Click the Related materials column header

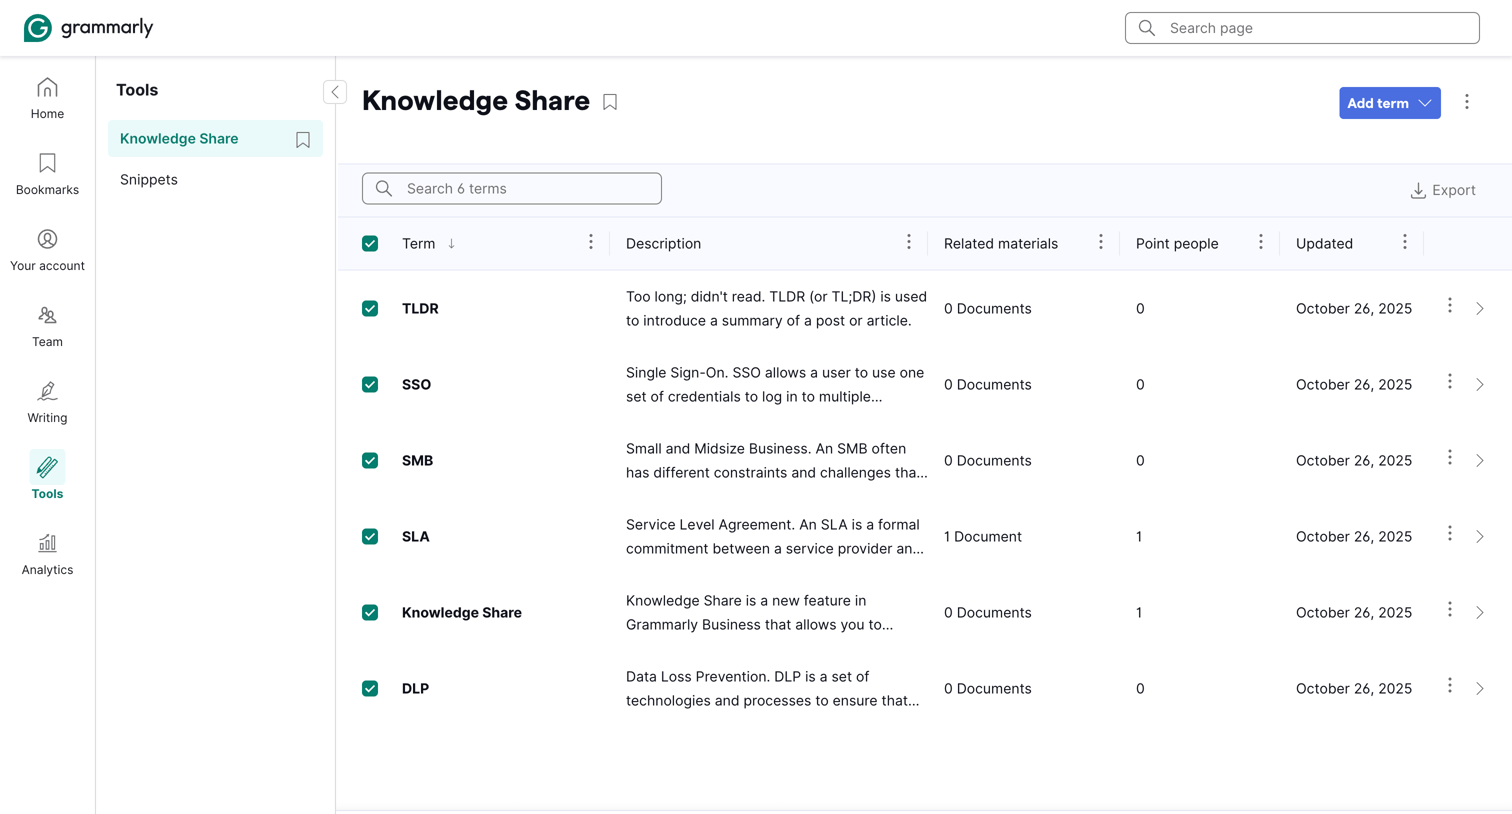pyautogui.click(x=1000, y=244)
